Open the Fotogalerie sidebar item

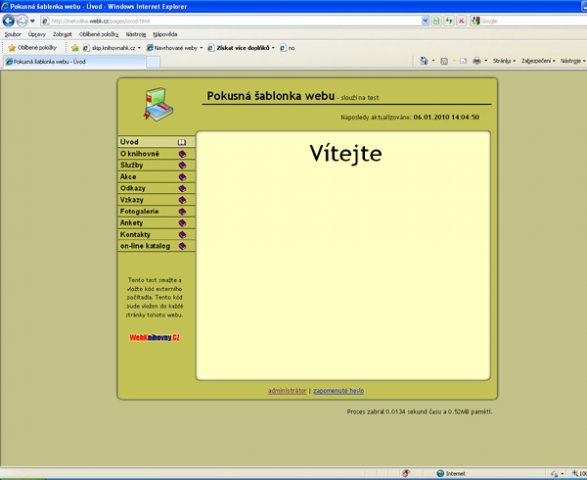click(156, 212)
